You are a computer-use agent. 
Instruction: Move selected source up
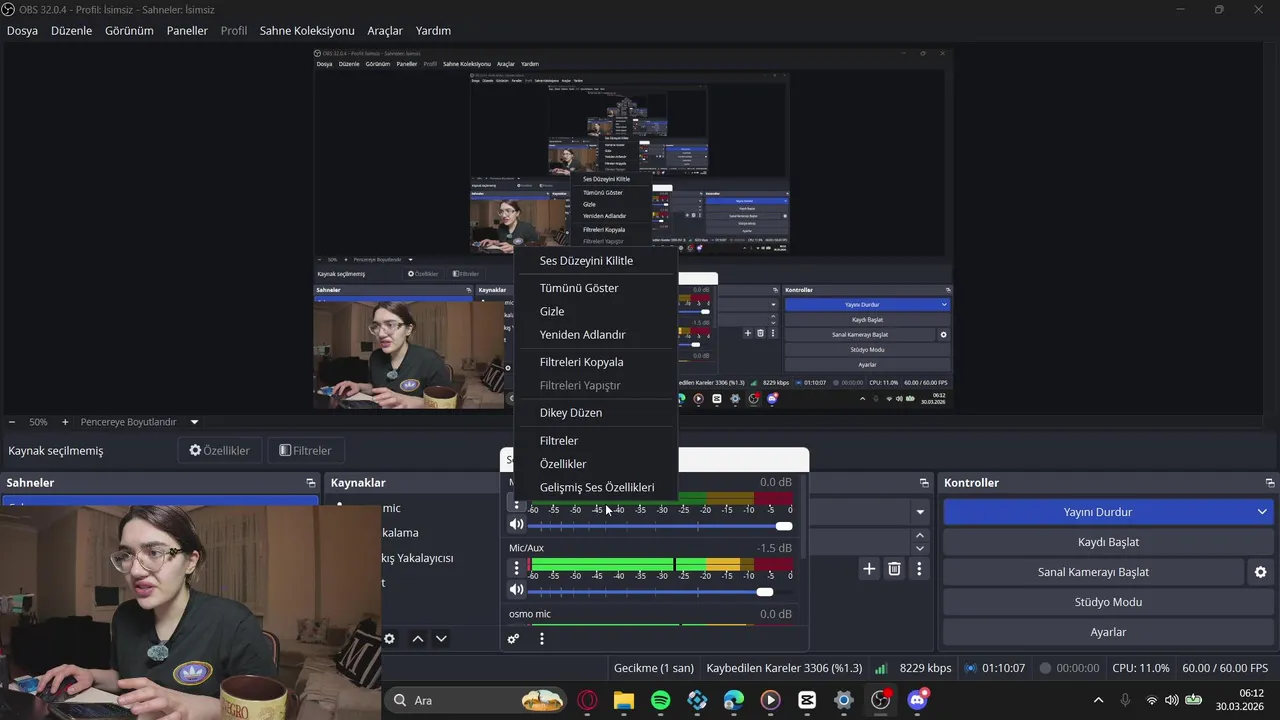tap(418, 639)
